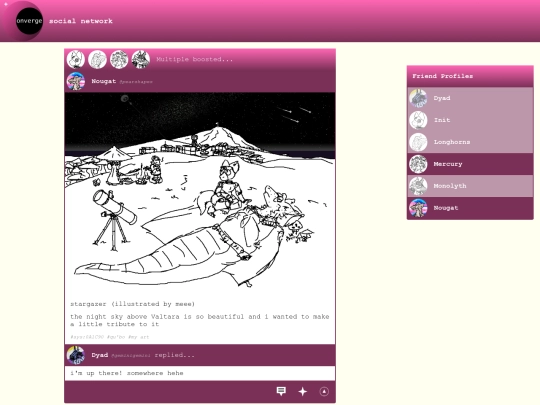
Task: Click the fourth booster avatar in boosted row
Action: pyautogui.click(x=141, y=59)
